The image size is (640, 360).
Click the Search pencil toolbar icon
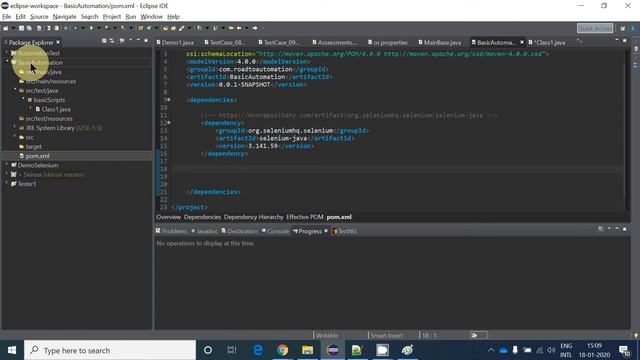click(x=182, y=28)
